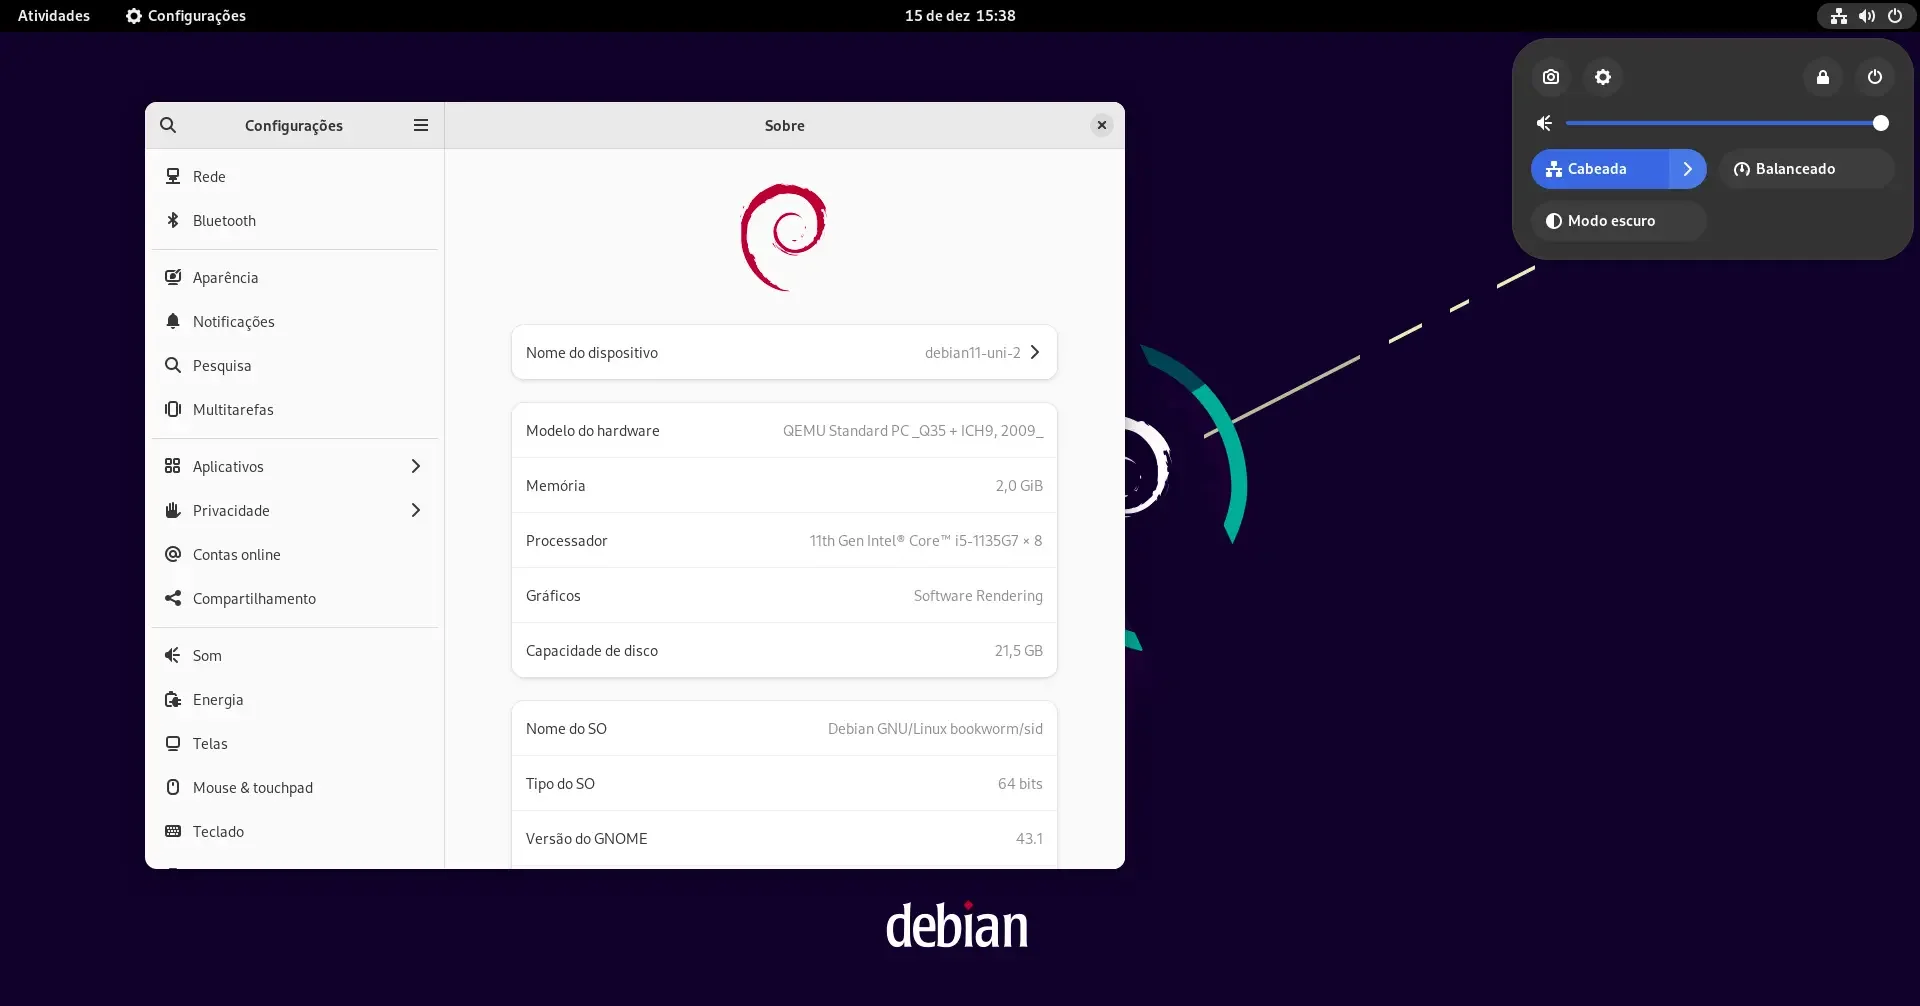Click the Processador row
This screenshot has height=1006, width=1920.
[x=784, y=540]
